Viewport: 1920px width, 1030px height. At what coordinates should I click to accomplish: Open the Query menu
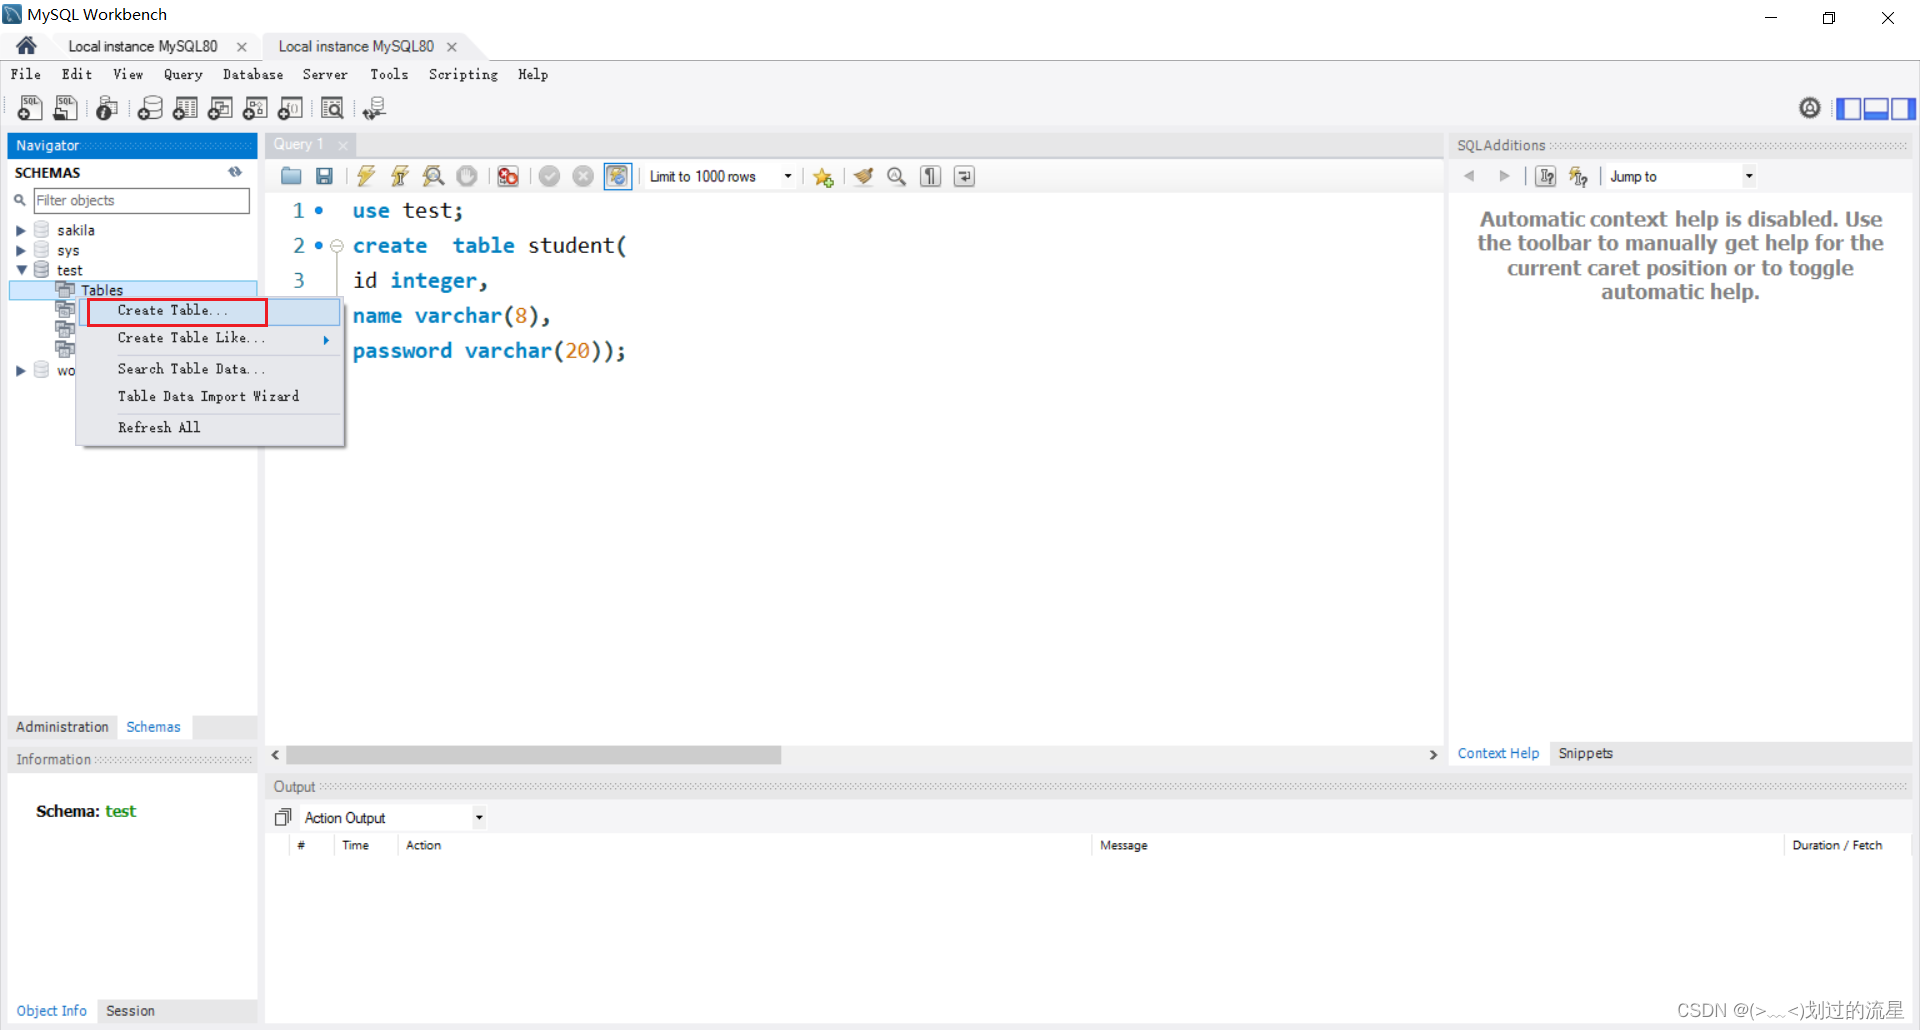(183, 74)
